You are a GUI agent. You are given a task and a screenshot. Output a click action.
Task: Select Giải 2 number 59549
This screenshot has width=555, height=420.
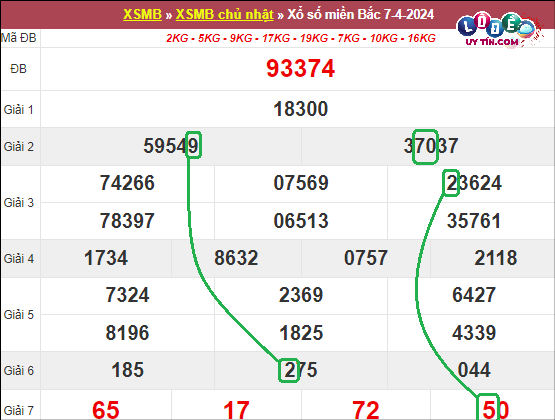click(x=171, y=146)
